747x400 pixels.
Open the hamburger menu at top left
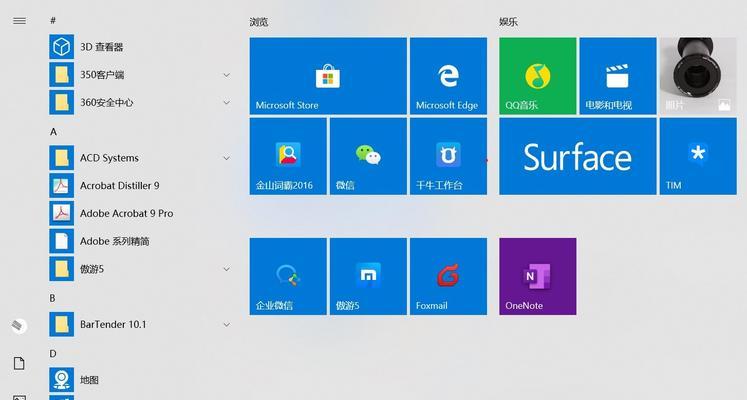19,20
